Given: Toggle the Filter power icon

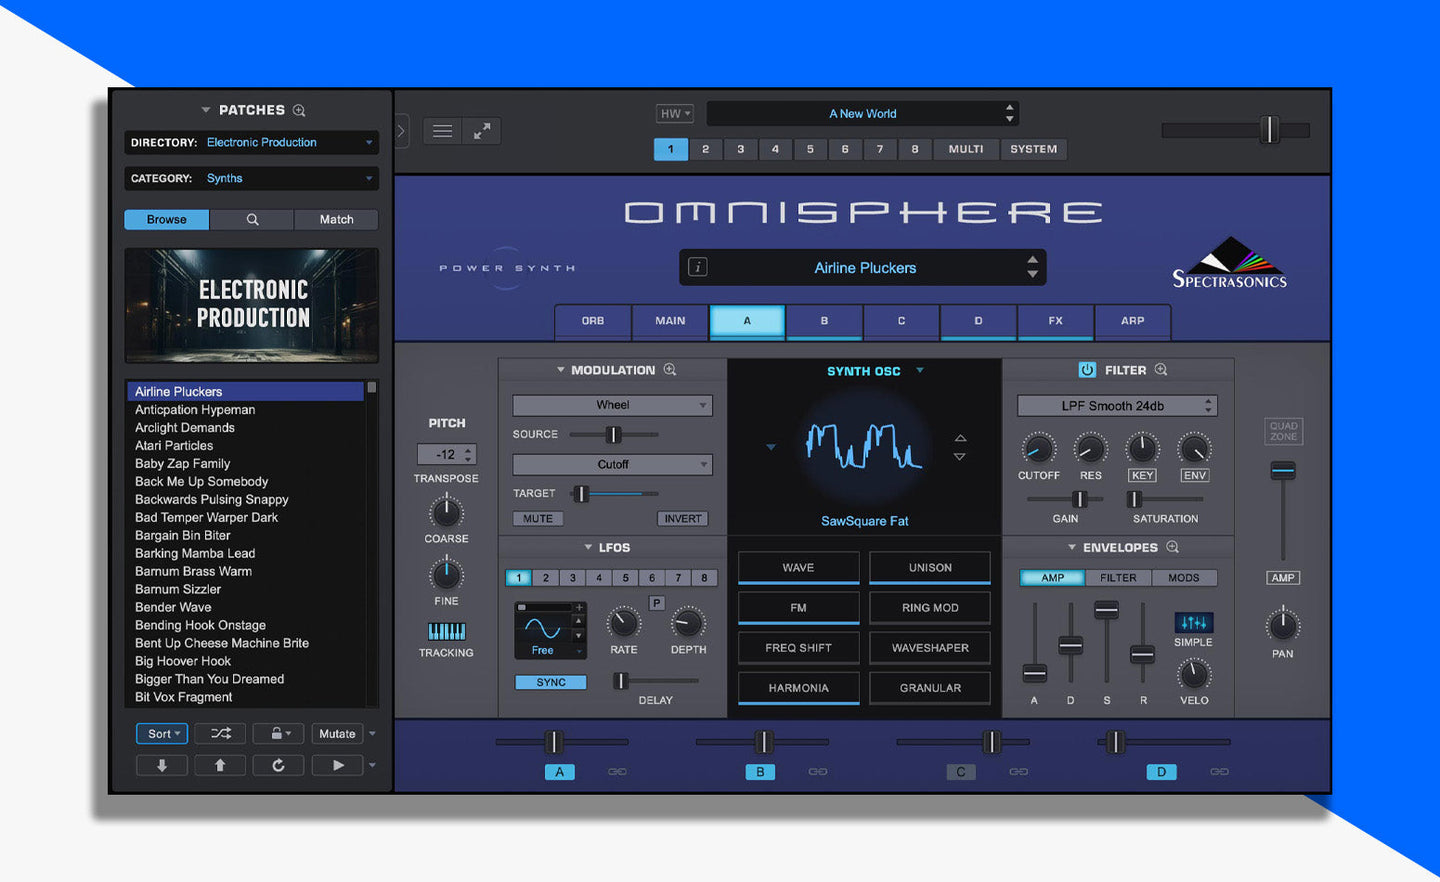Looking at the screenshot, I should click(x=1087, y=370).
